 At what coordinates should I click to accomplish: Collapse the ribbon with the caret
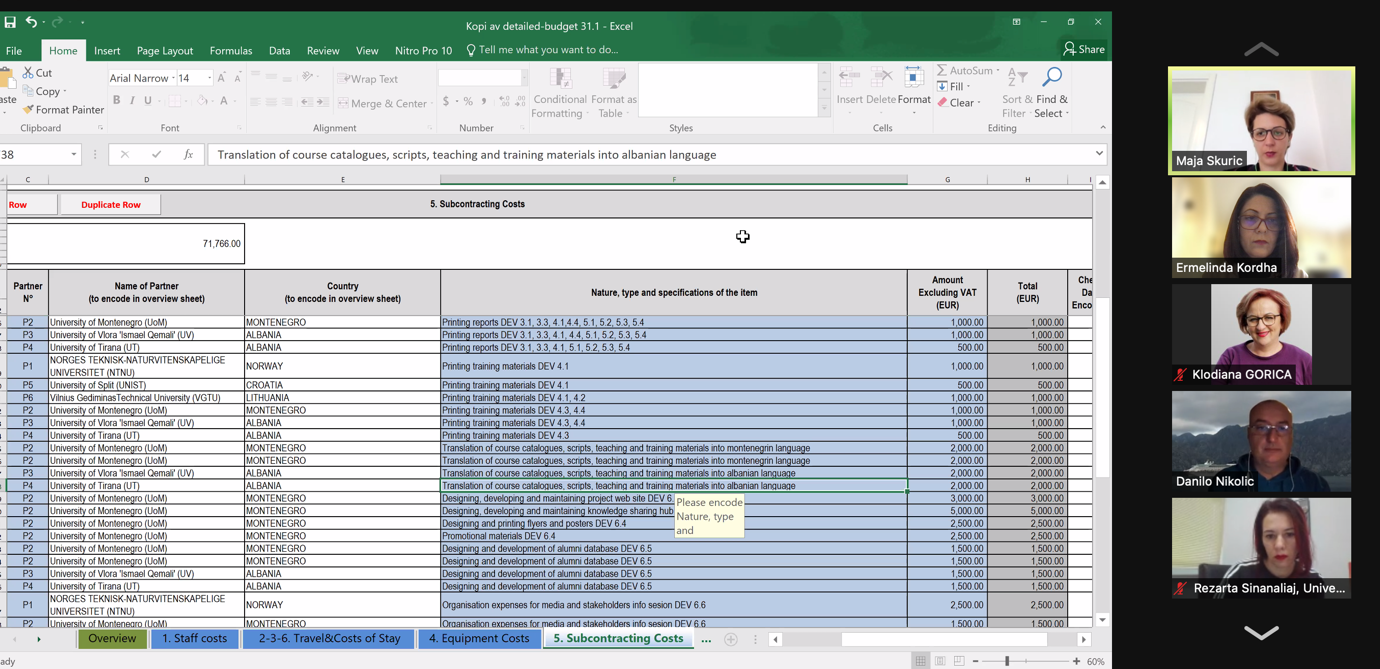click(x=1103, y=128)
